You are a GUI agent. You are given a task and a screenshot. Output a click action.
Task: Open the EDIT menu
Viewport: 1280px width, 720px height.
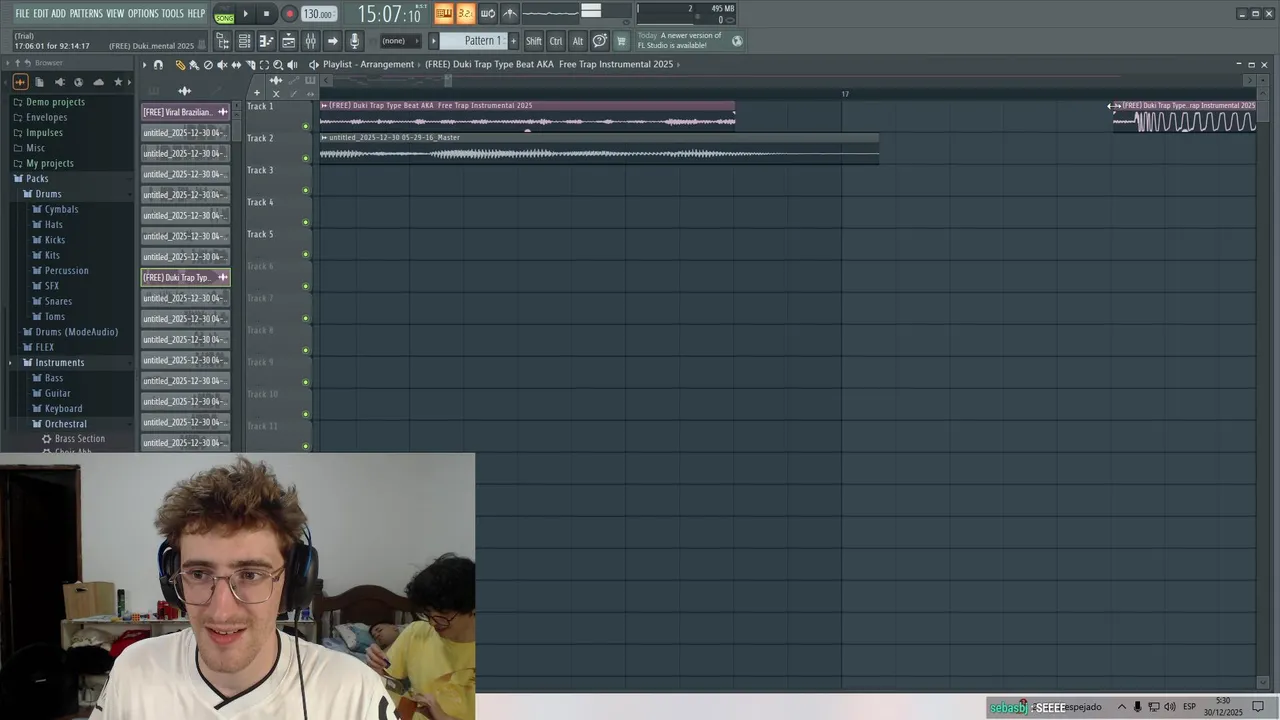(41, 14)
